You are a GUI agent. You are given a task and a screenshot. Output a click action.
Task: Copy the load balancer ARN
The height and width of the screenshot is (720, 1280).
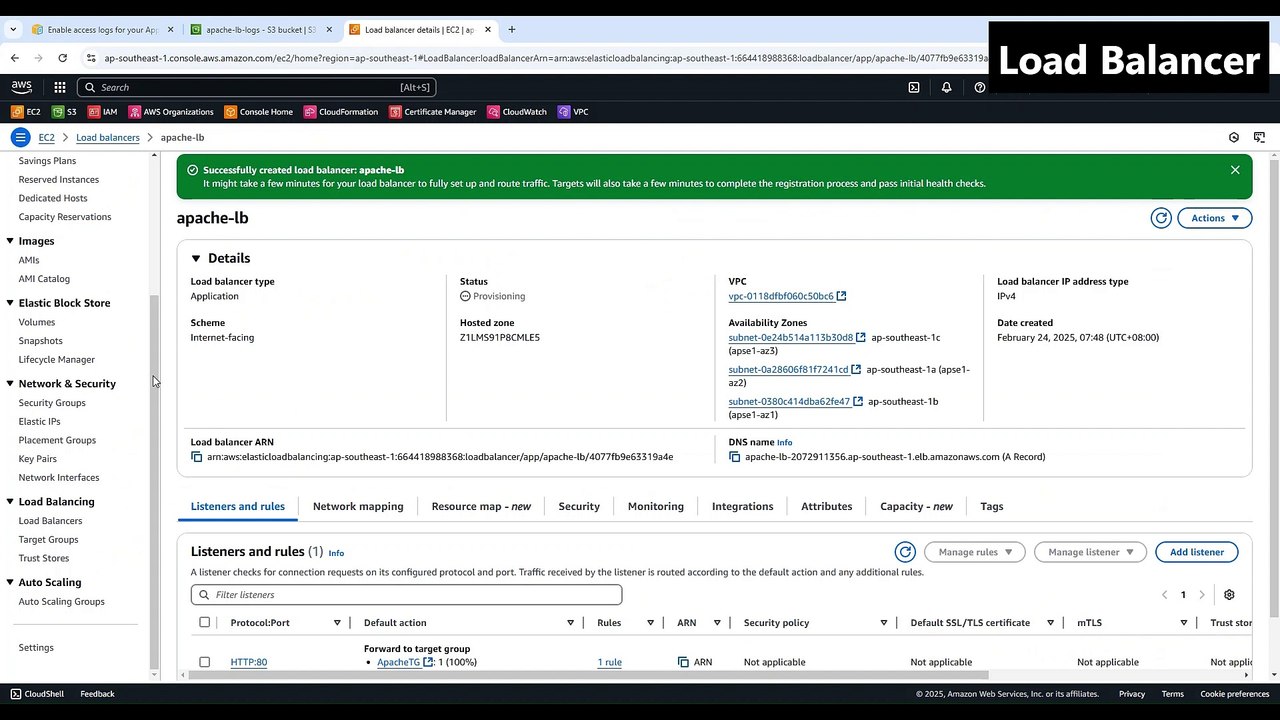point(197,457)
